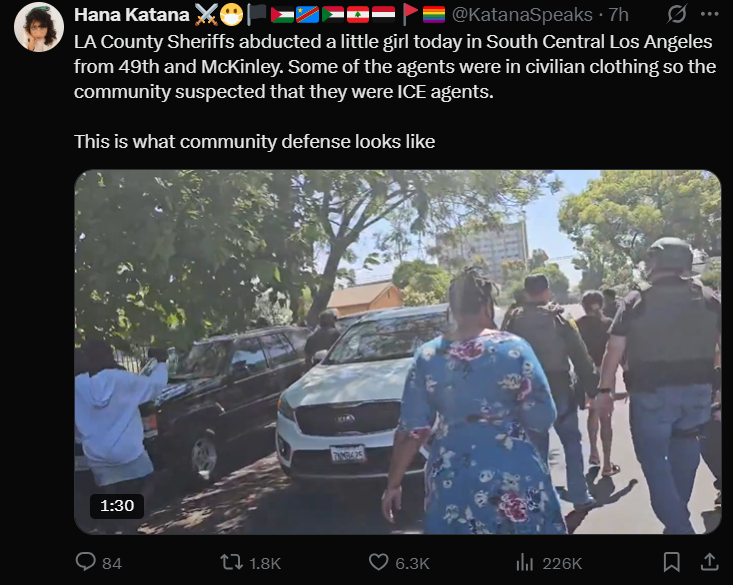Viewport: 733px width, 585px height.
Task: Like the post with the heart icon
Action: (x=378, y=562)
